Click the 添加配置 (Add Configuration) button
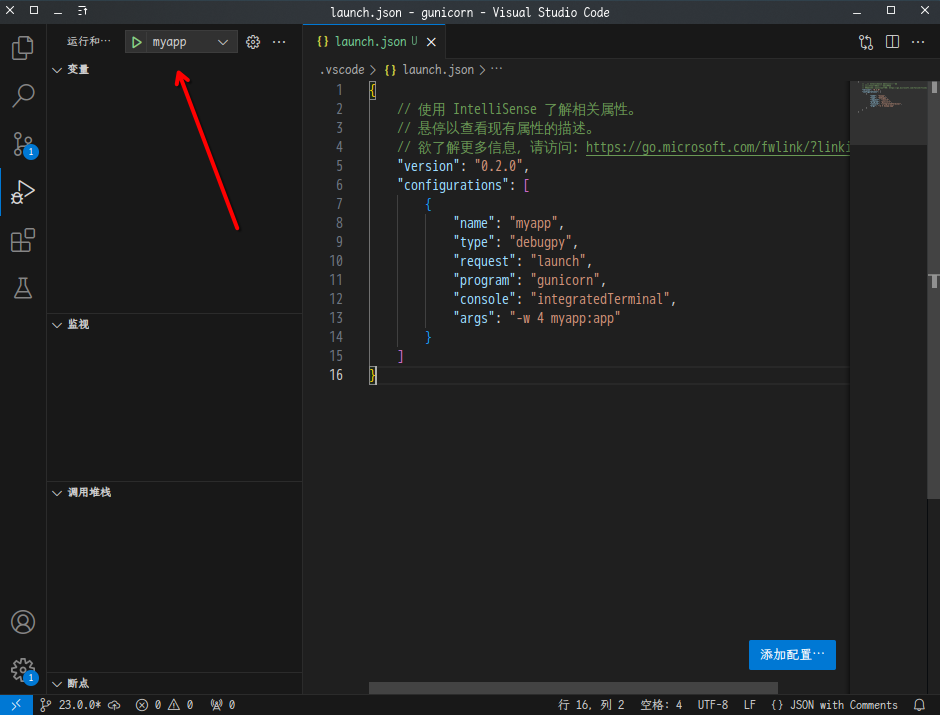Screen dimensions: 940x715 (792, 655)
